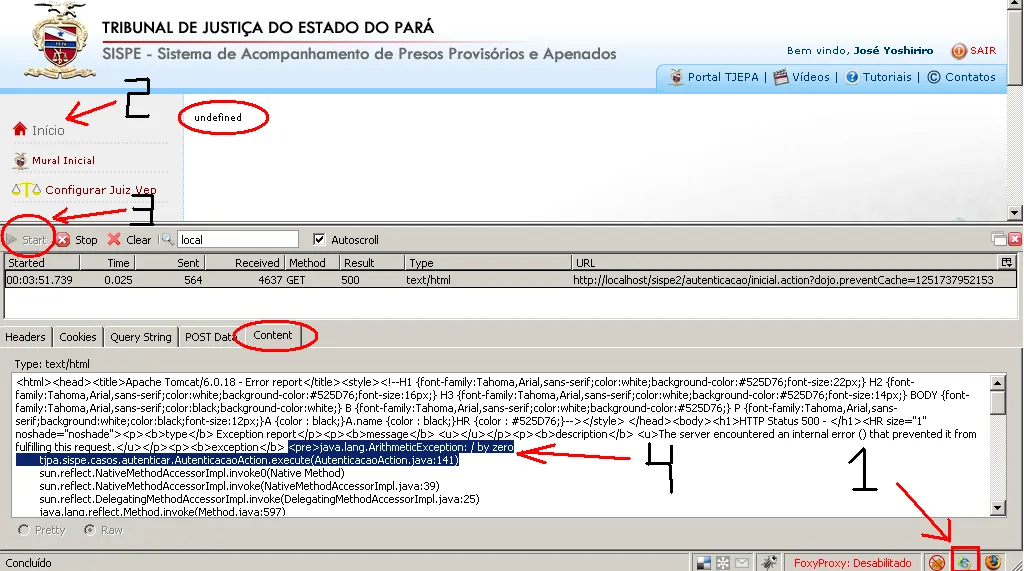The image size is (1024, 571).
Task: Sort requests by the Started column
Action: click(x=42, y=263)
